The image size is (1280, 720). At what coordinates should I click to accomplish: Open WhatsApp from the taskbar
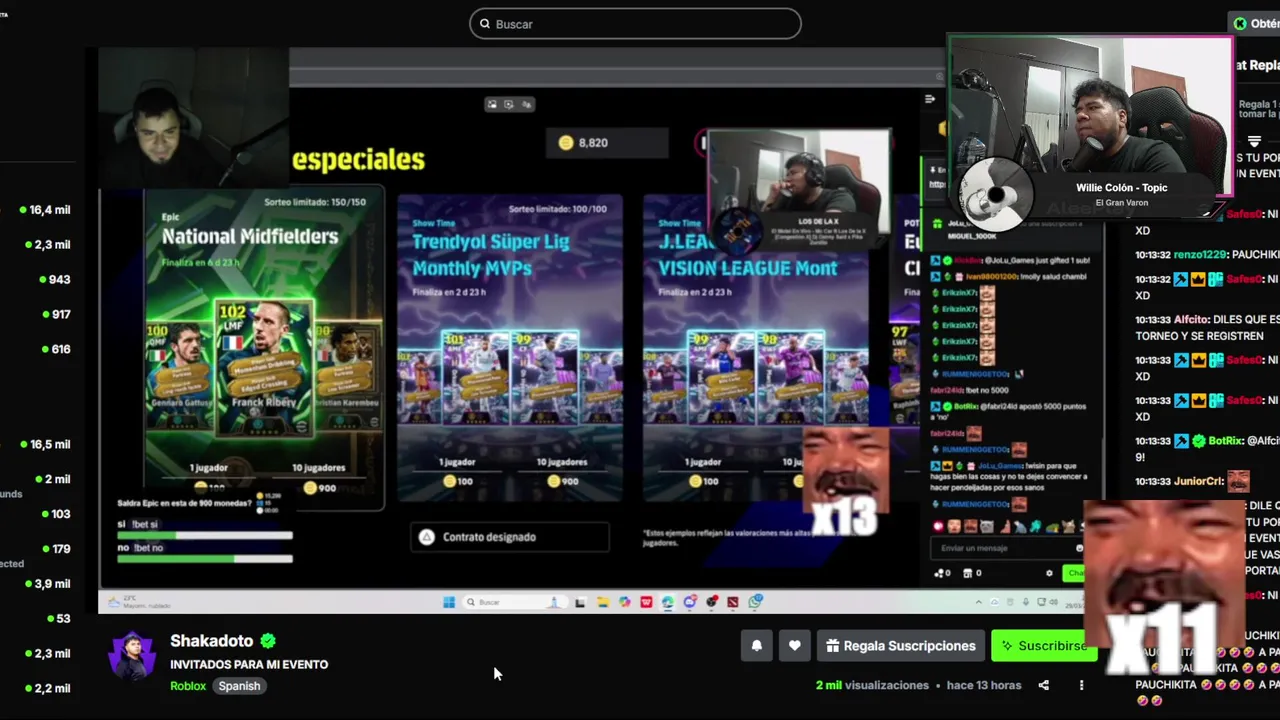(x=755, y=602)
